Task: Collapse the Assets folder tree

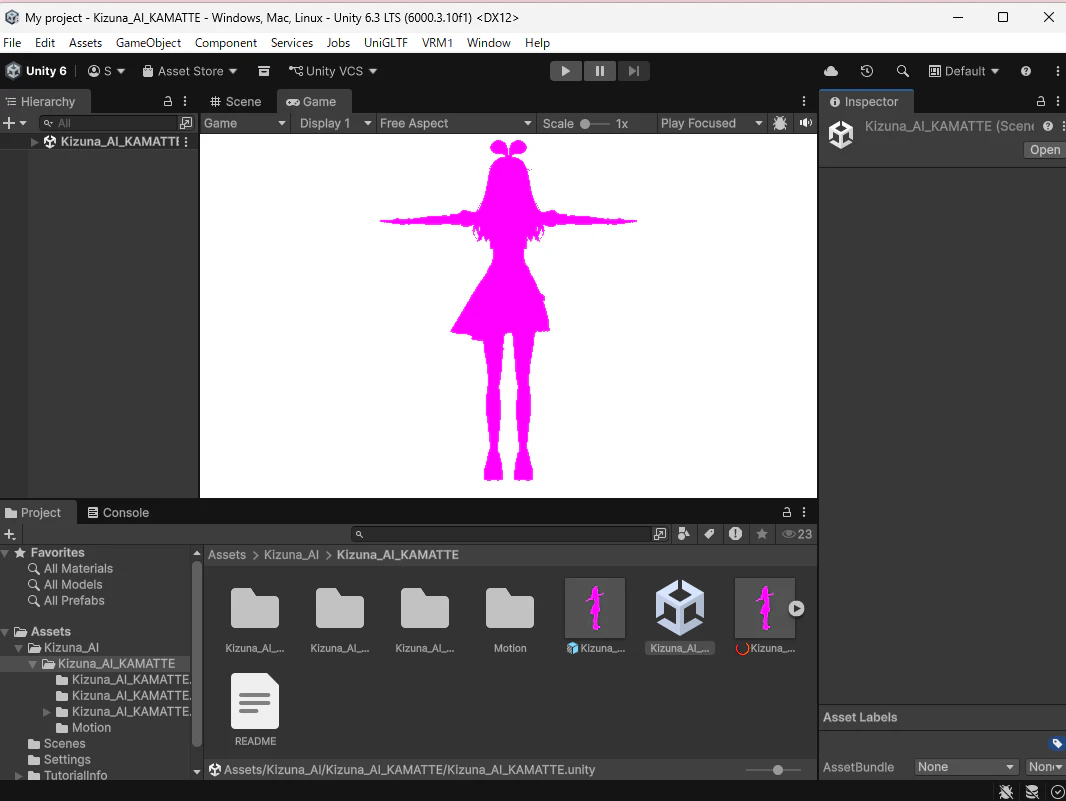Action: coord(5,632)
